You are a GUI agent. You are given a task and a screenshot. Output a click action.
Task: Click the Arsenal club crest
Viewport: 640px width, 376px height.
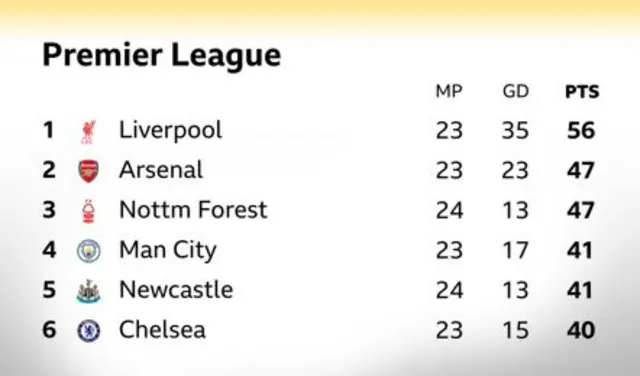coord(89,171)
